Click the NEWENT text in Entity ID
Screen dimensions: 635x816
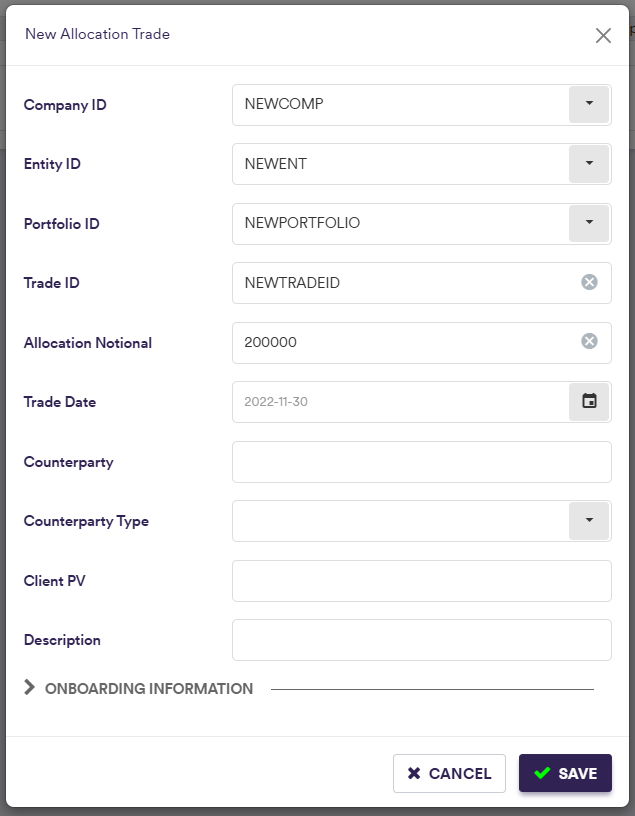[x=276, y=164]
